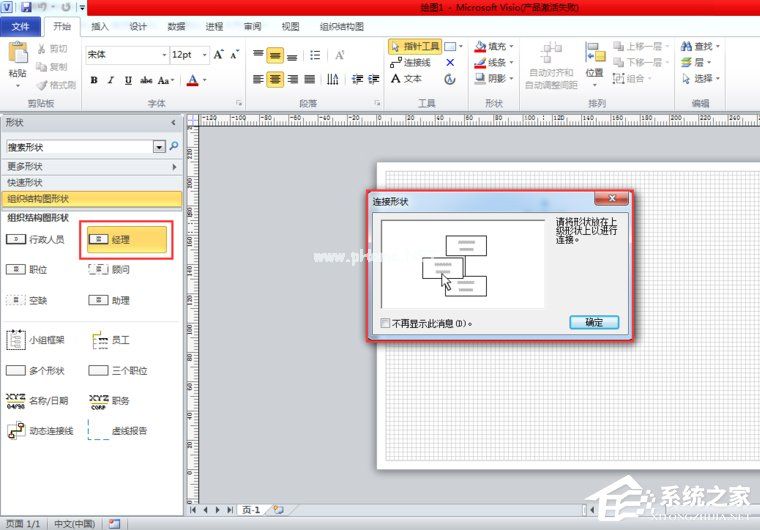Click the Save icon in quick access toolbar
760x530 pixels.
pos(26,7)
